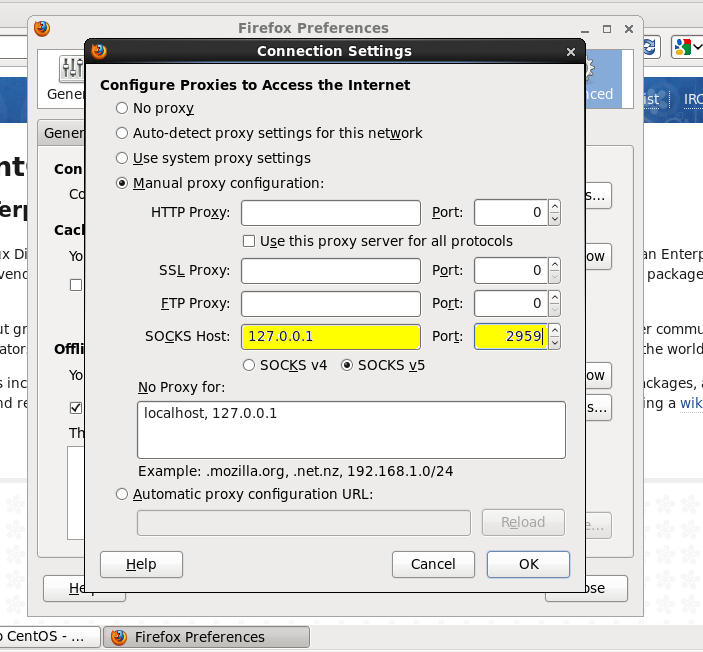
Task: Increase SSL Proxy port with up arrow
Action: 555,264
